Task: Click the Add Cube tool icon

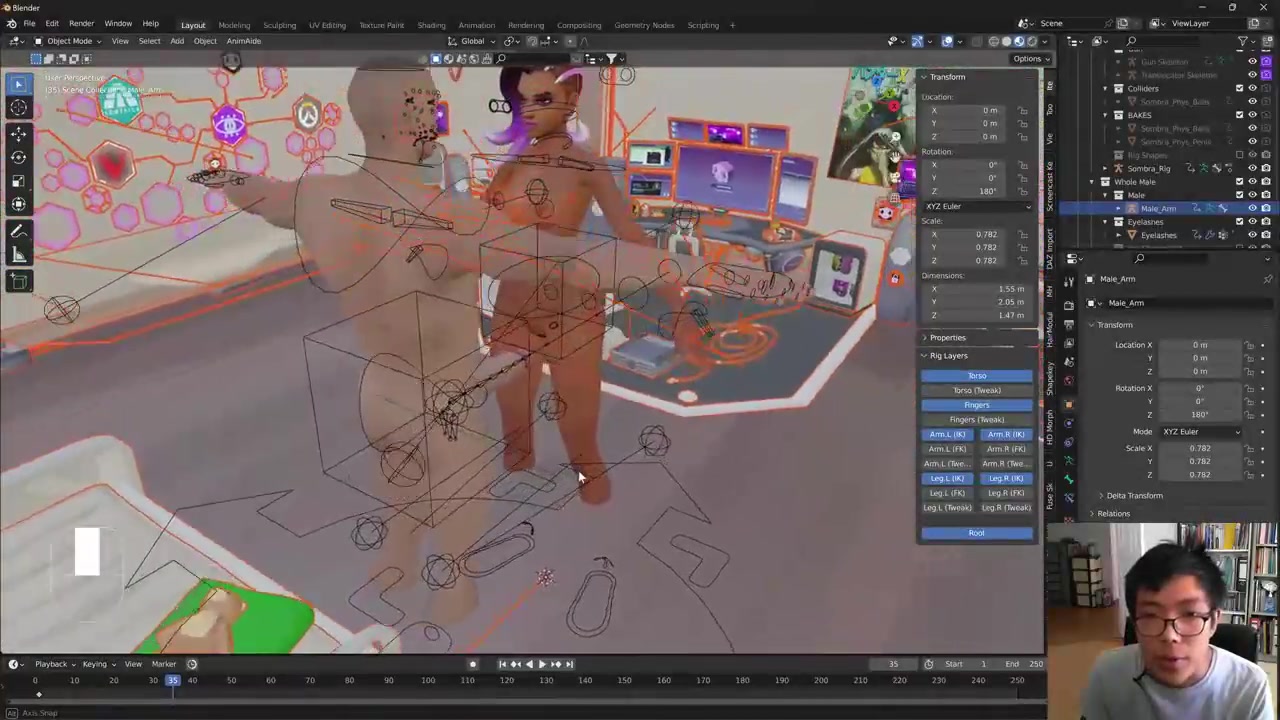Action: tap(18, 282)
